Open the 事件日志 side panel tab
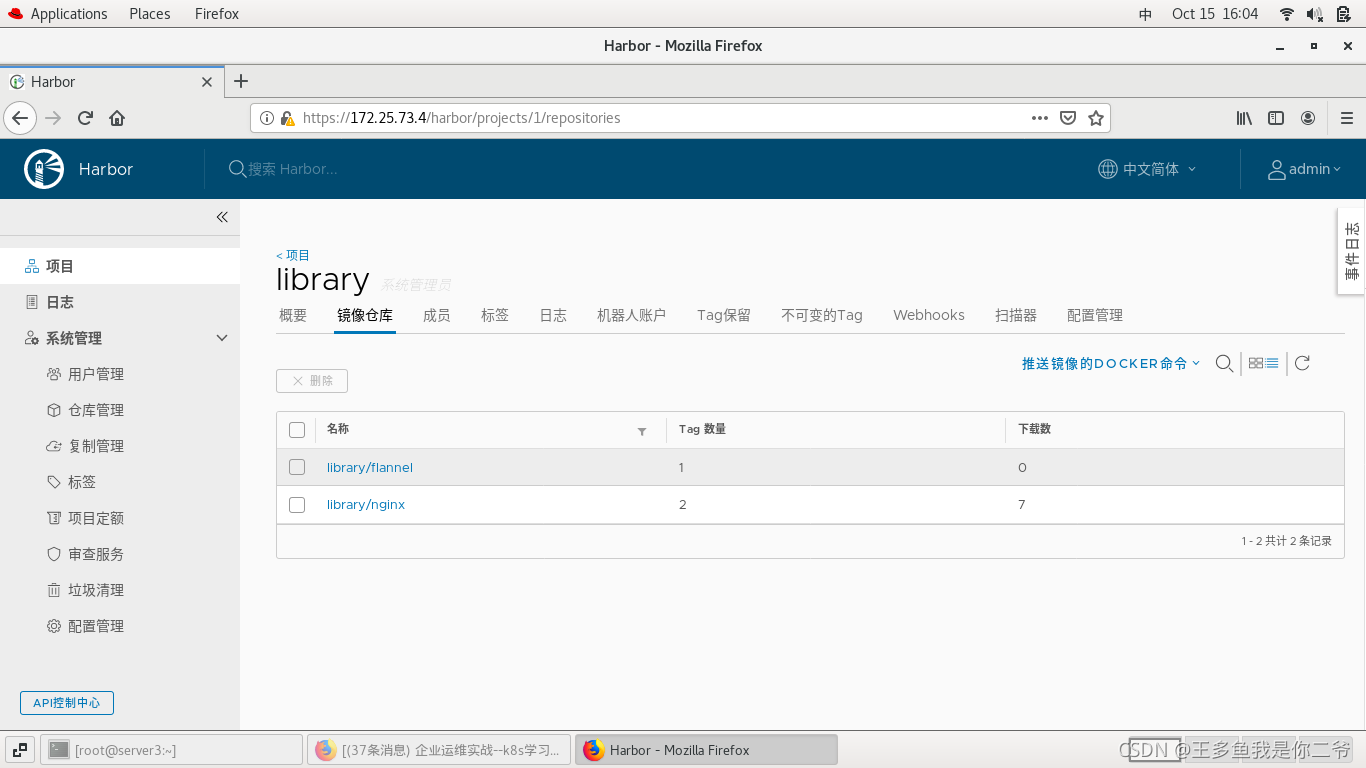The height and width of the screenshot is (768, 1366). click(x=1351, y=251)
